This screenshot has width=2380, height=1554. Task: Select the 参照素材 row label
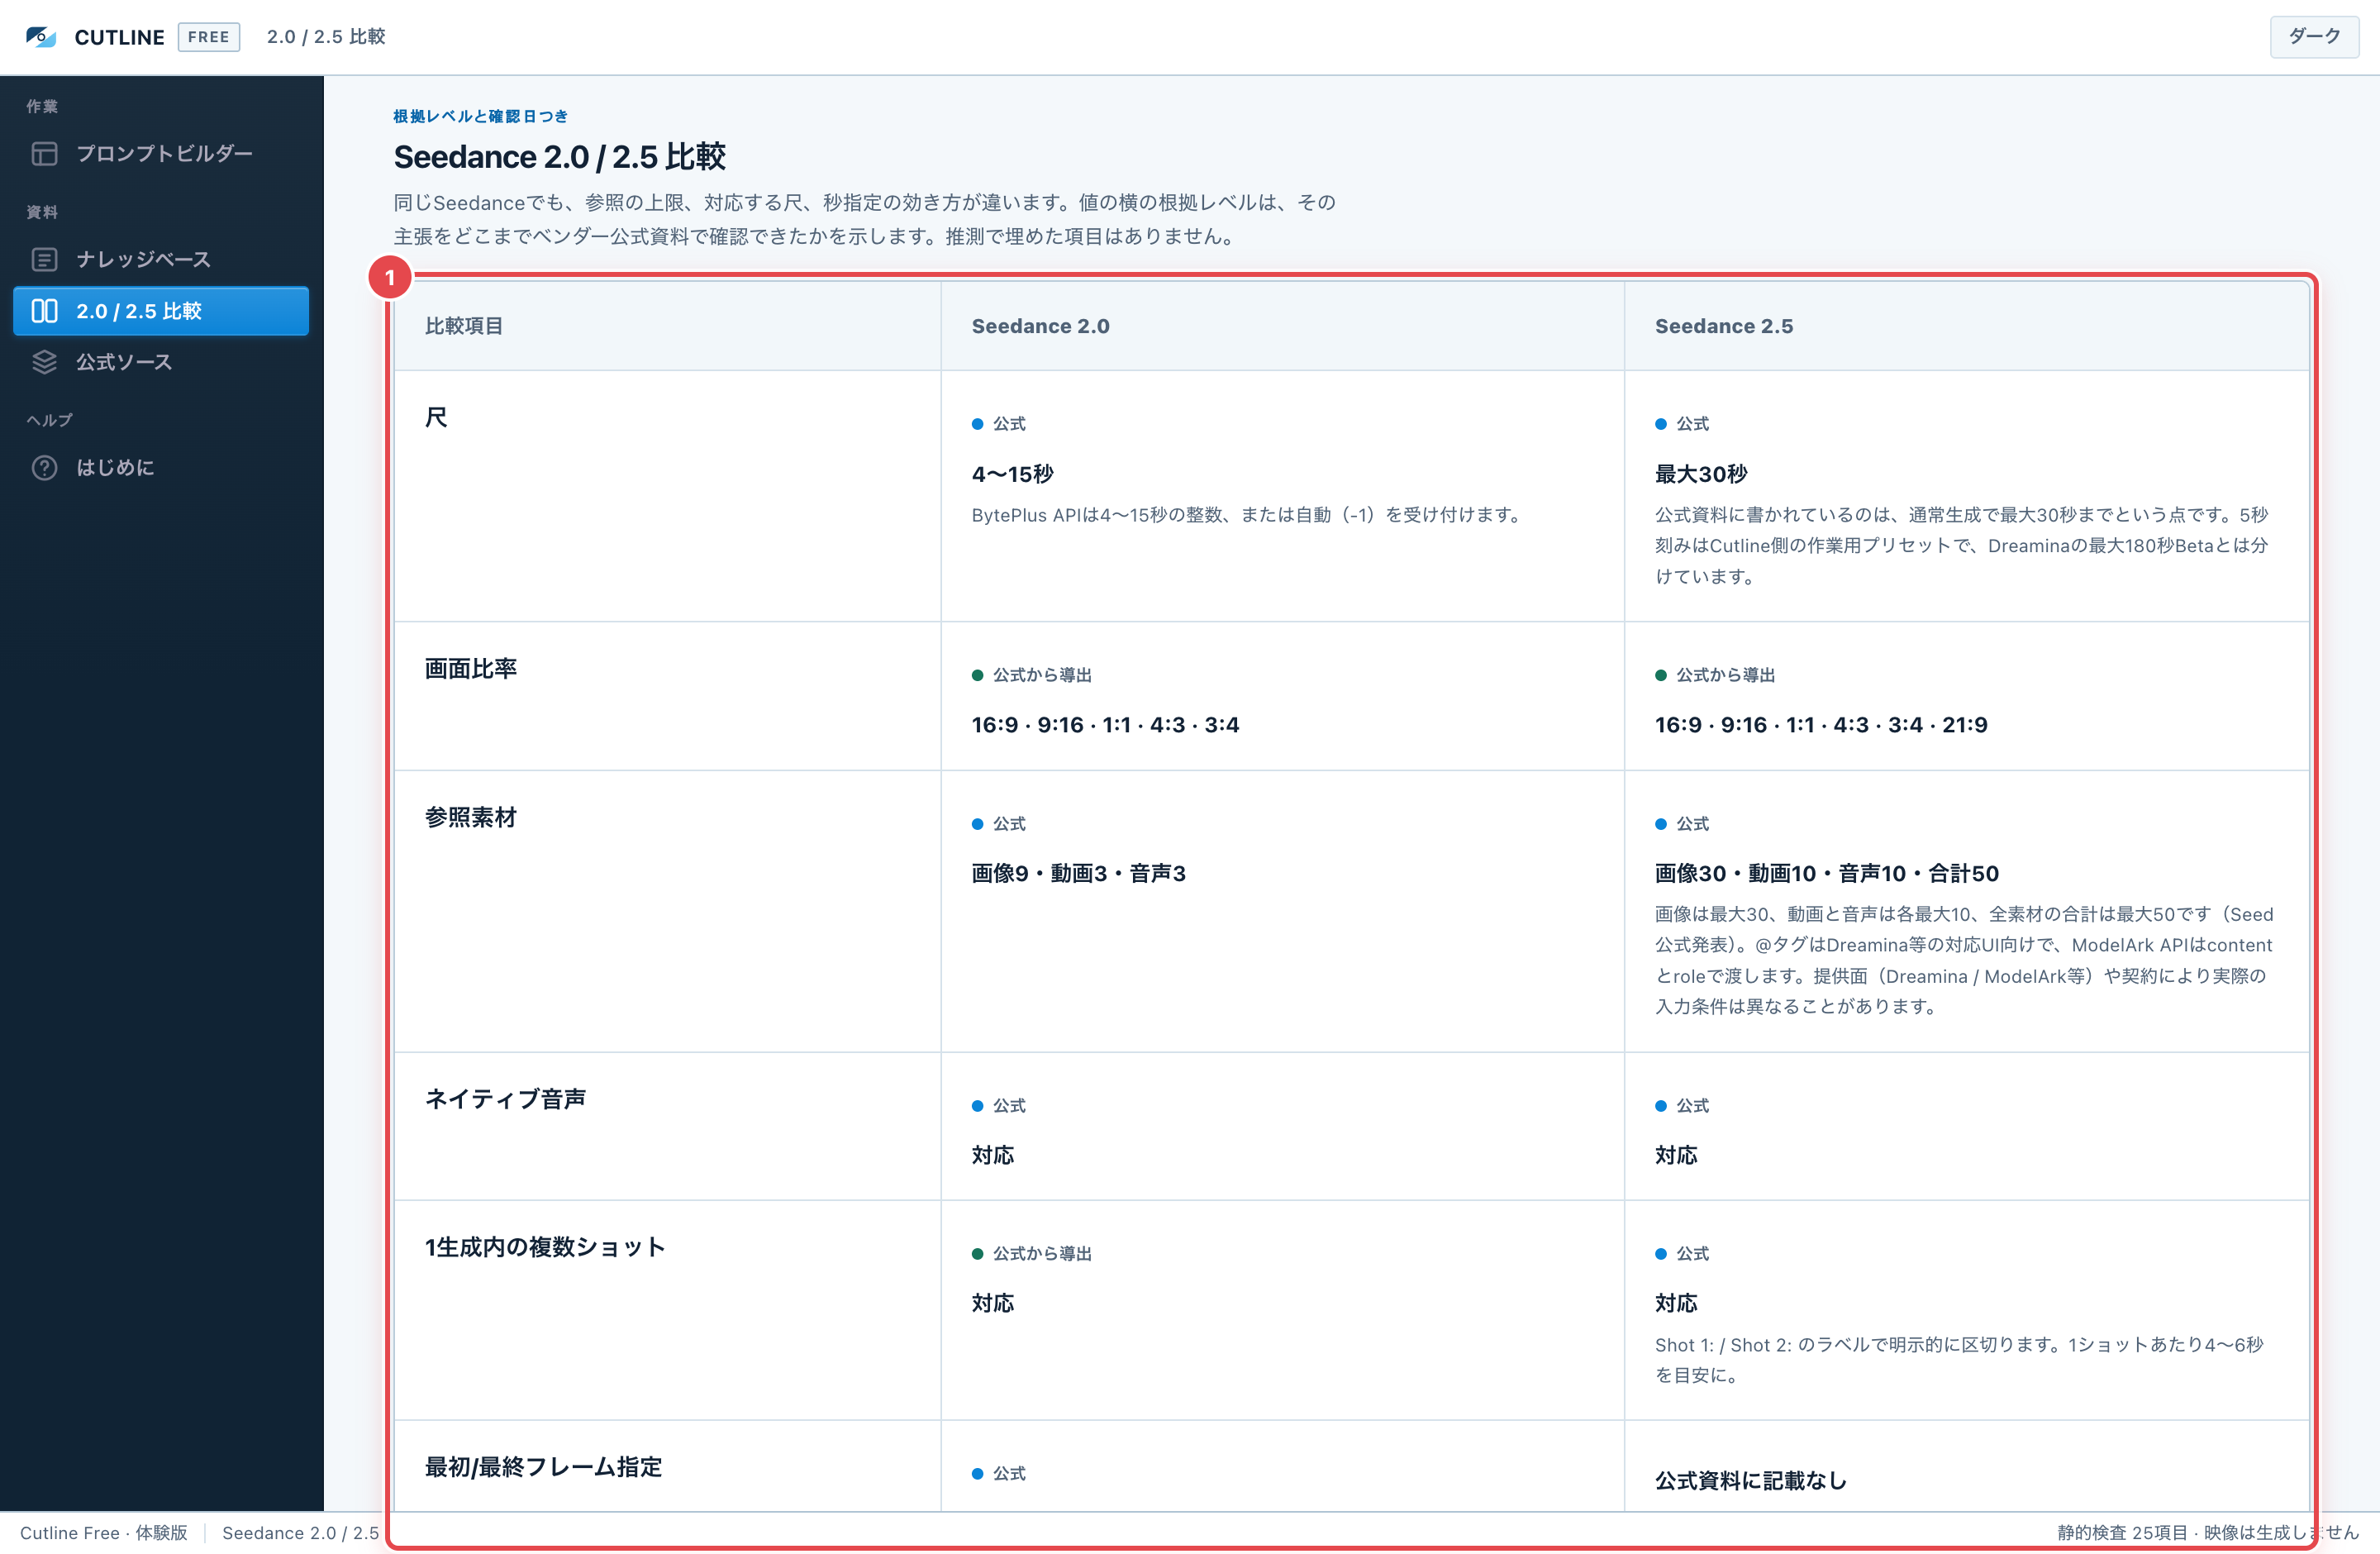[x=471, y=817]
